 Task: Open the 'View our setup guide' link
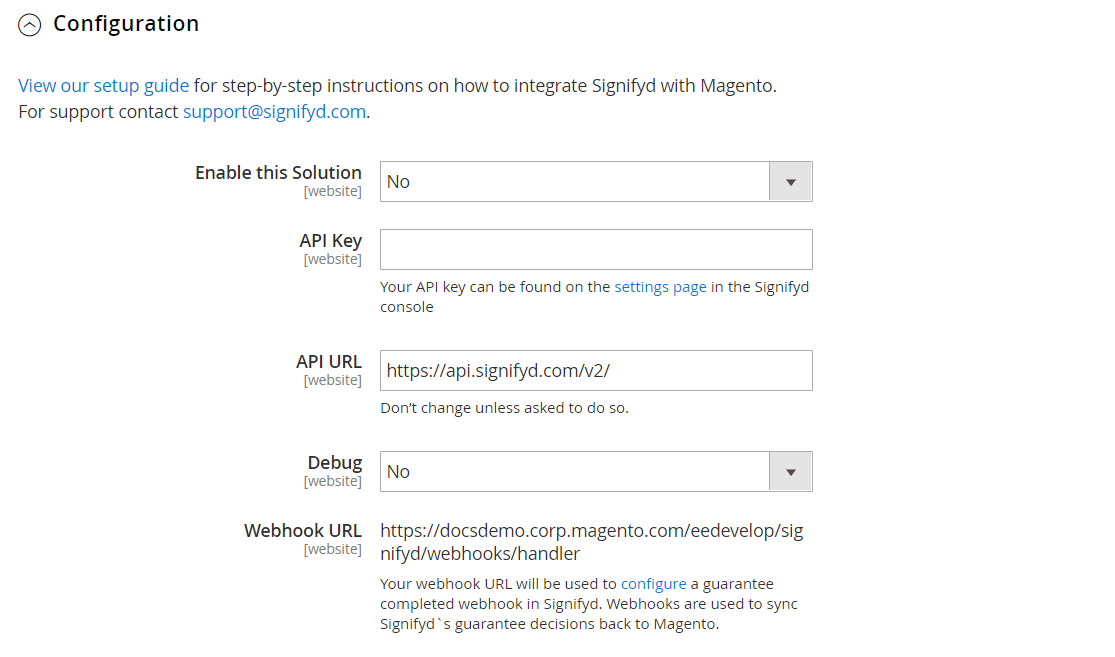(x=104, y=85)
